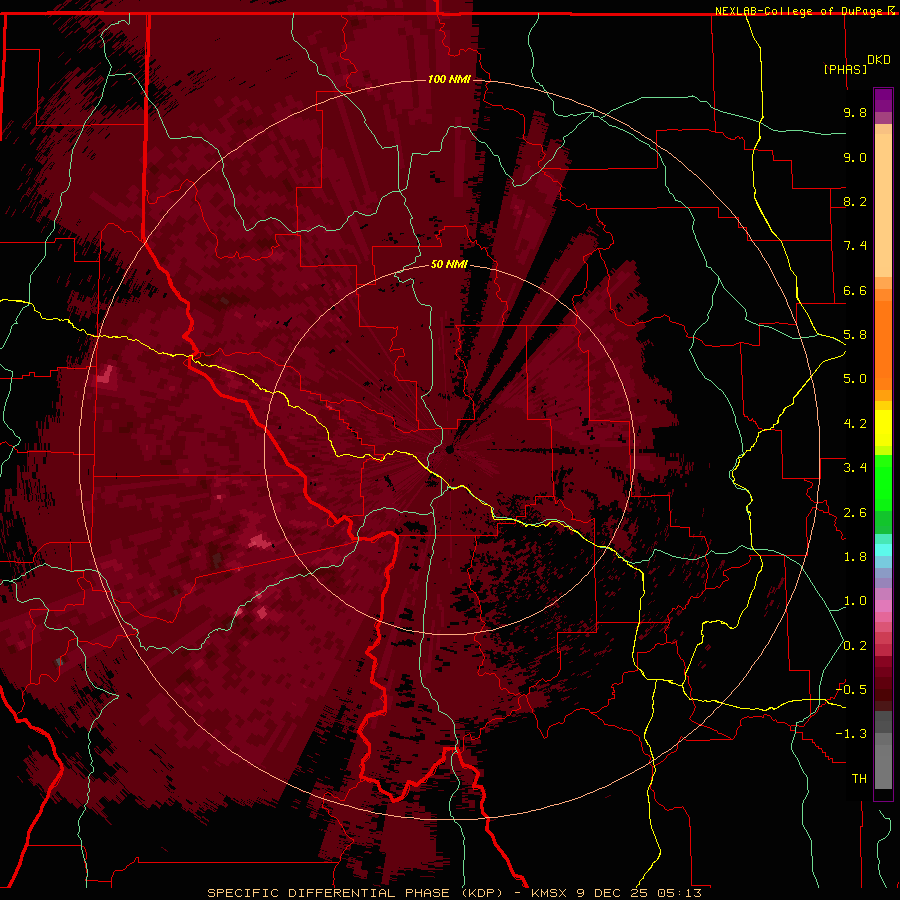This screenshot has height=900, width=900.
Task: Click the purple swatch at top of color bar
Action: (883, 100)
